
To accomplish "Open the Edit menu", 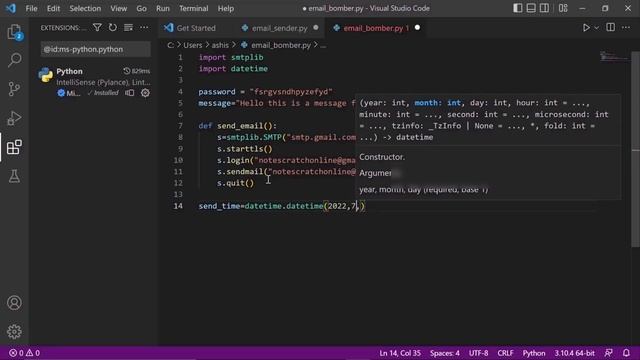I will click(x=53, y=8).
